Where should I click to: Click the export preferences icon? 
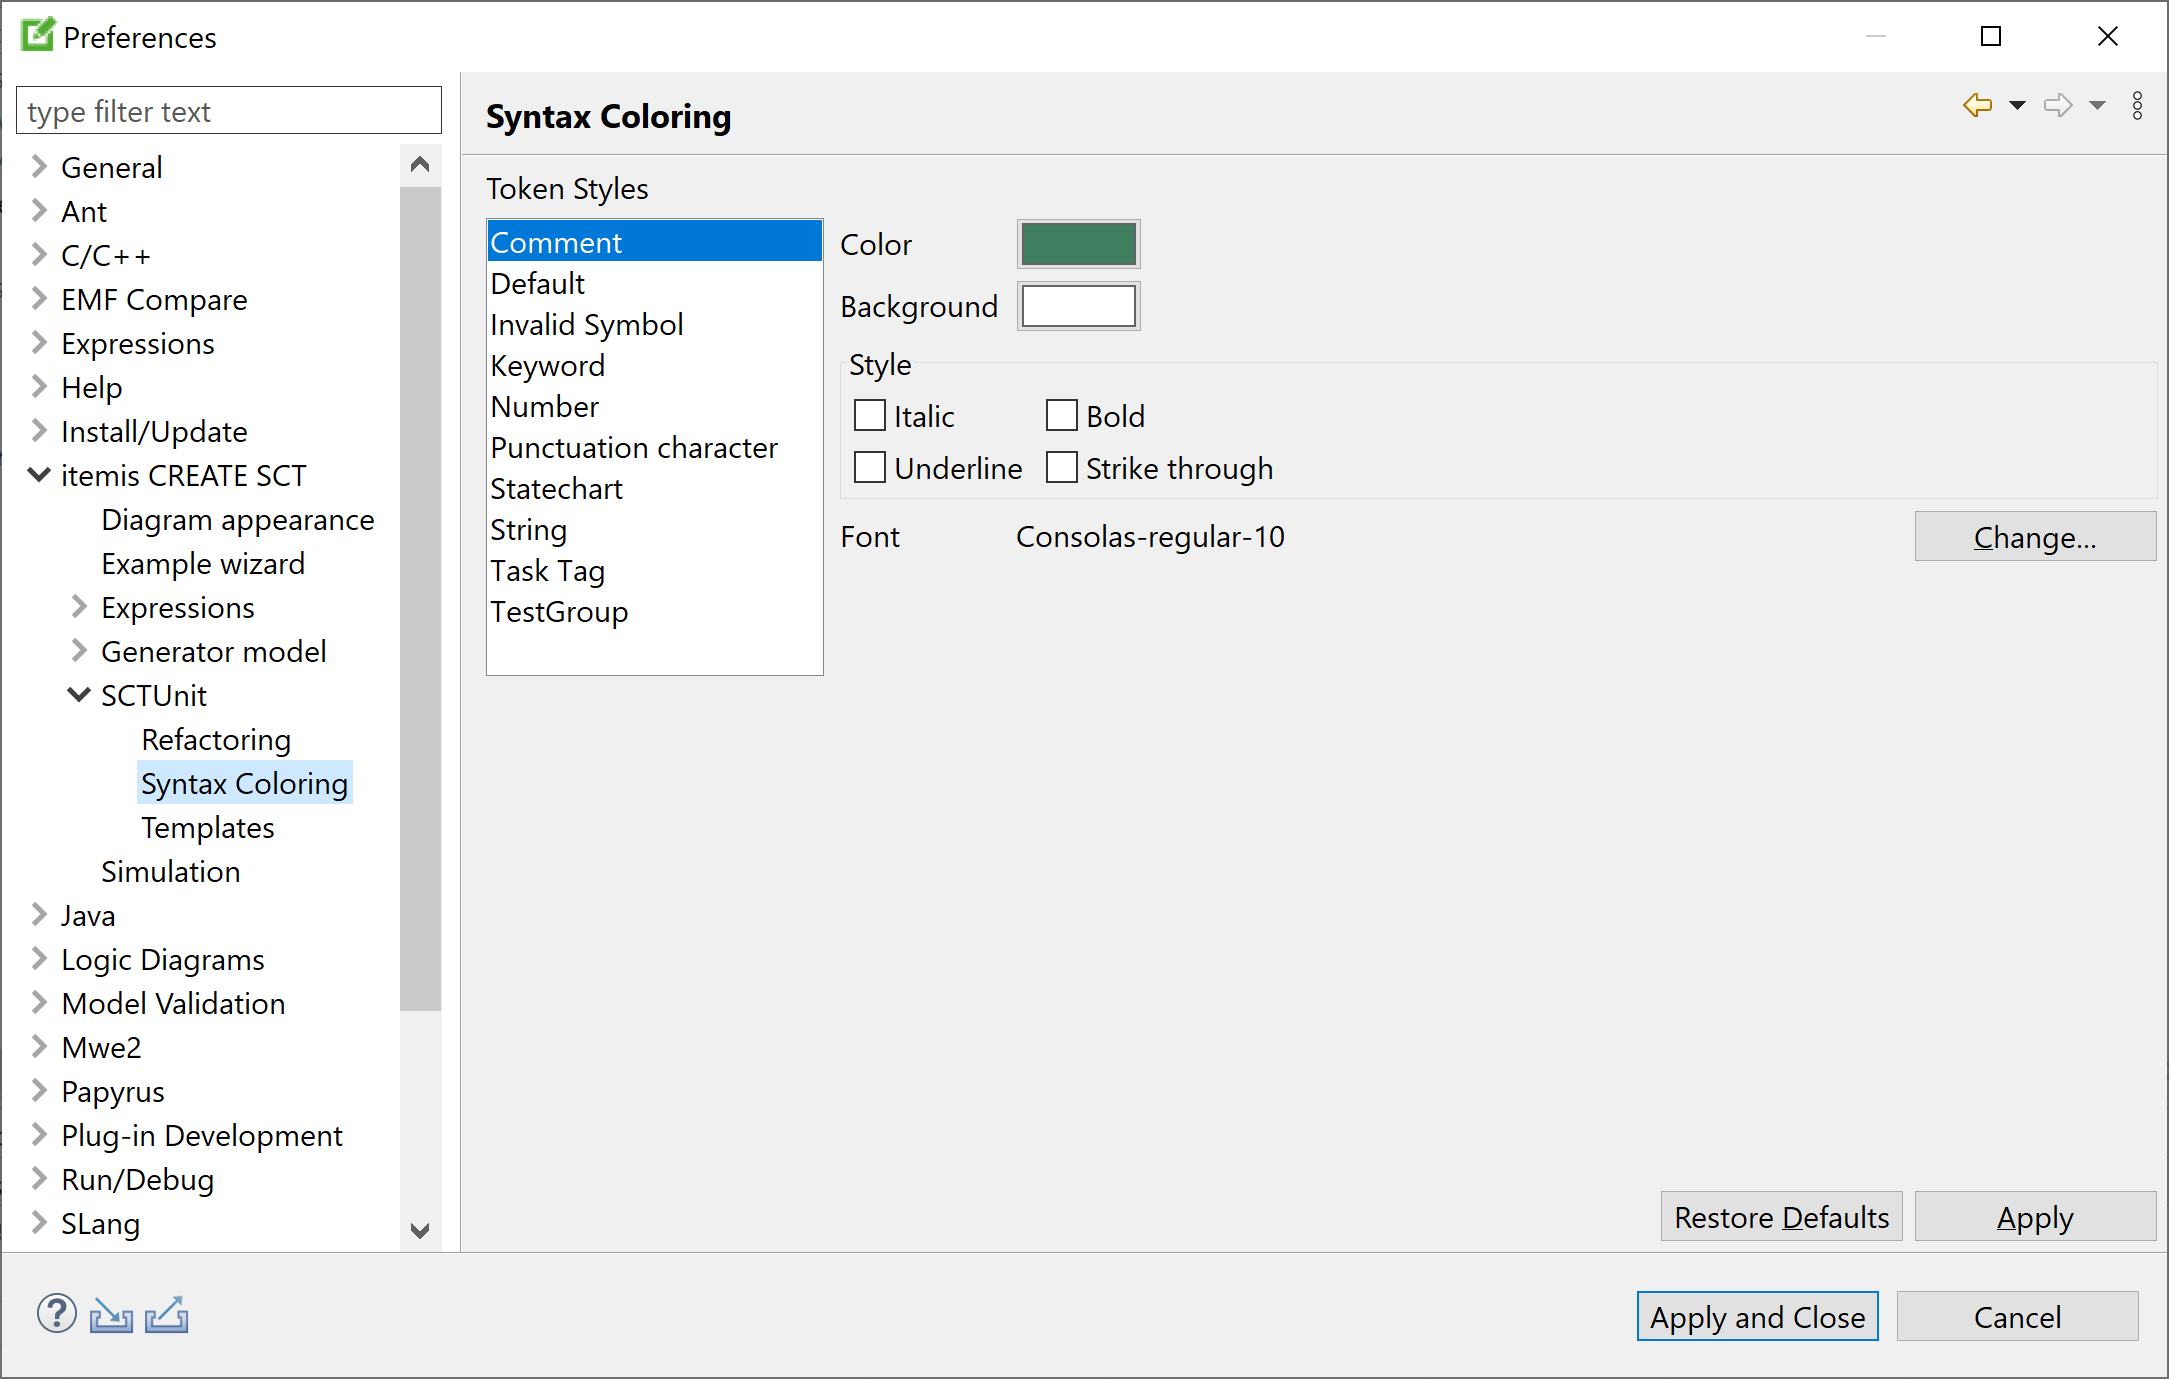pyautogui.click(x=166, y=1313)
